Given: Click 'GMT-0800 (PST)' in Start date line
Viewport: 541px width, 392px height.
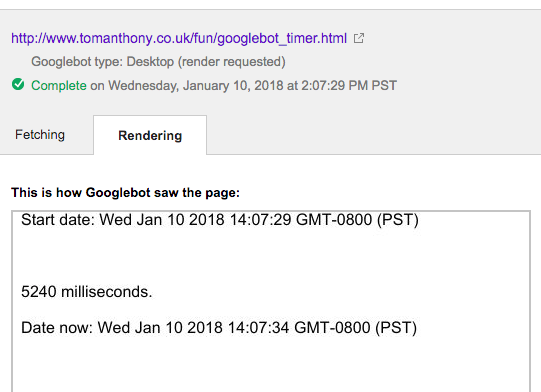Looking at the screenshot, I should pos(357,220).
